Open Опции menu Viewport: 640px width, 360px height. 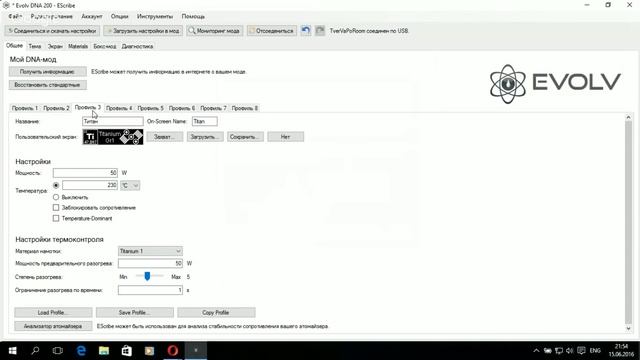point(119,16)
